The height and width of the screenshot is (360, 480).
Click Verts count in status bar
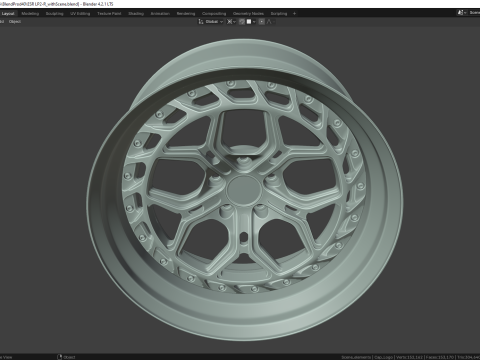coord(409,357)
